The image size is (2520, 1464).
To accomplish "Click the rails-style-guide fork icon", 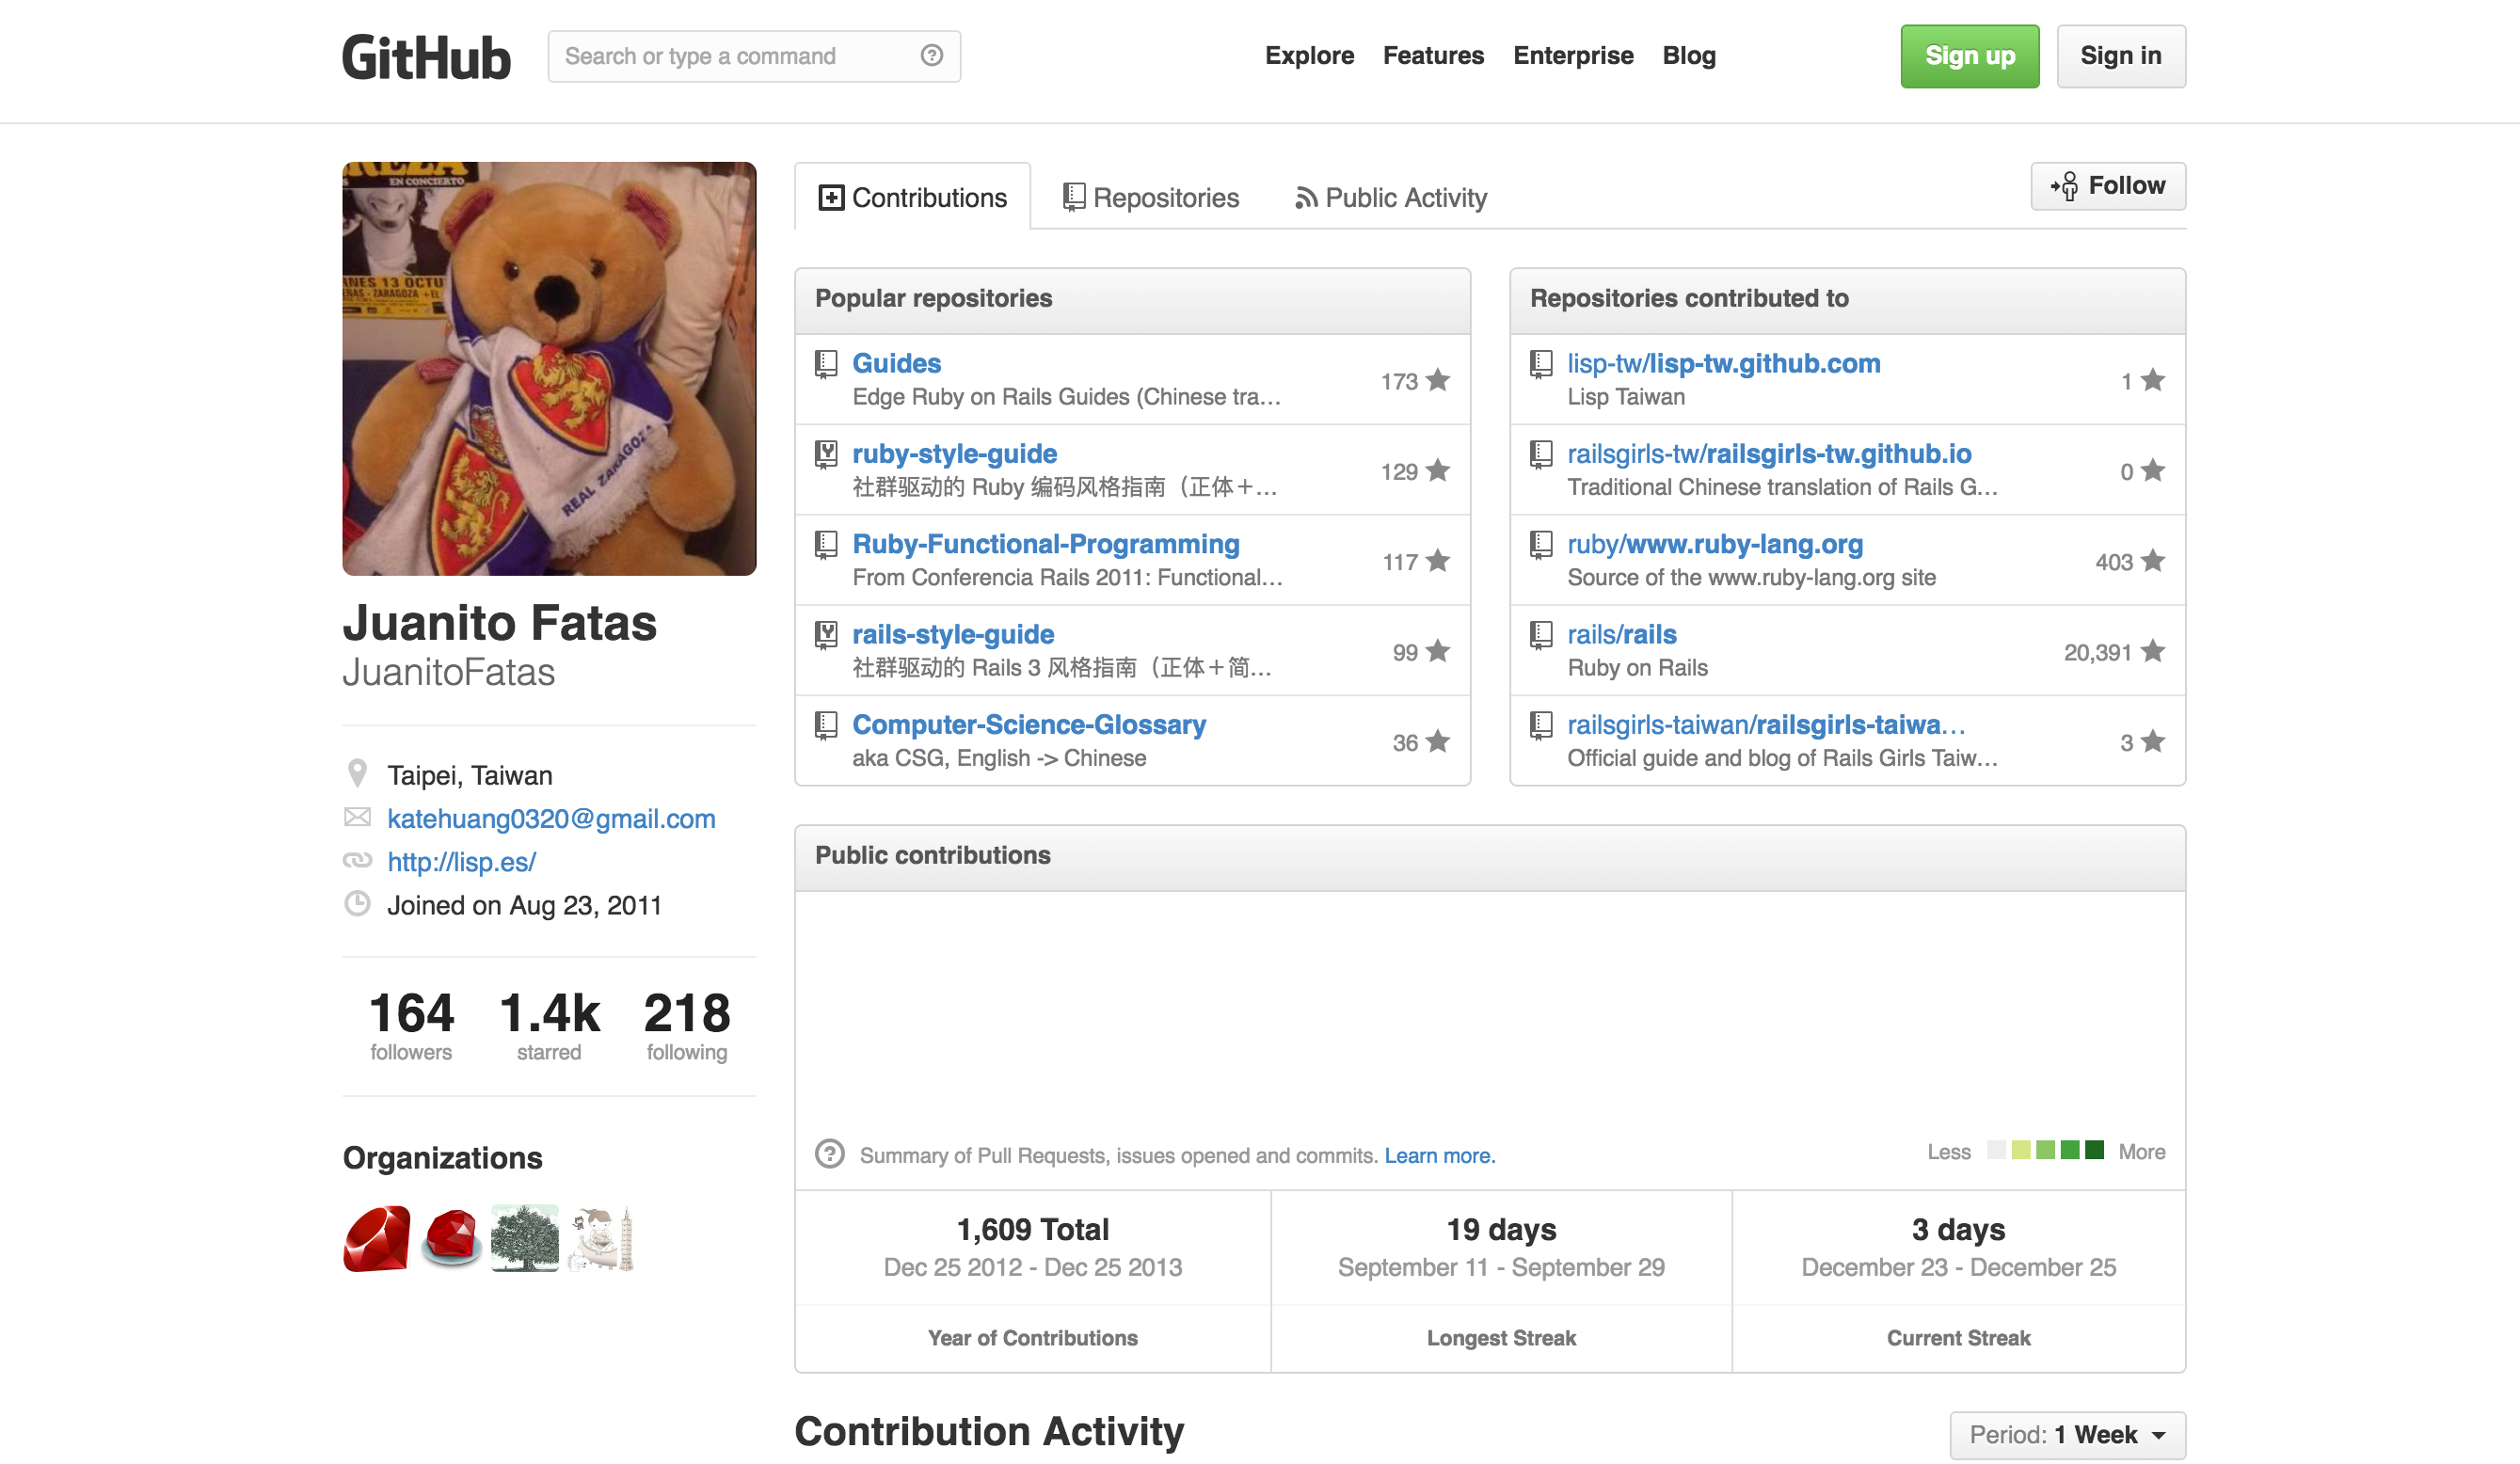I will point(826,635).
